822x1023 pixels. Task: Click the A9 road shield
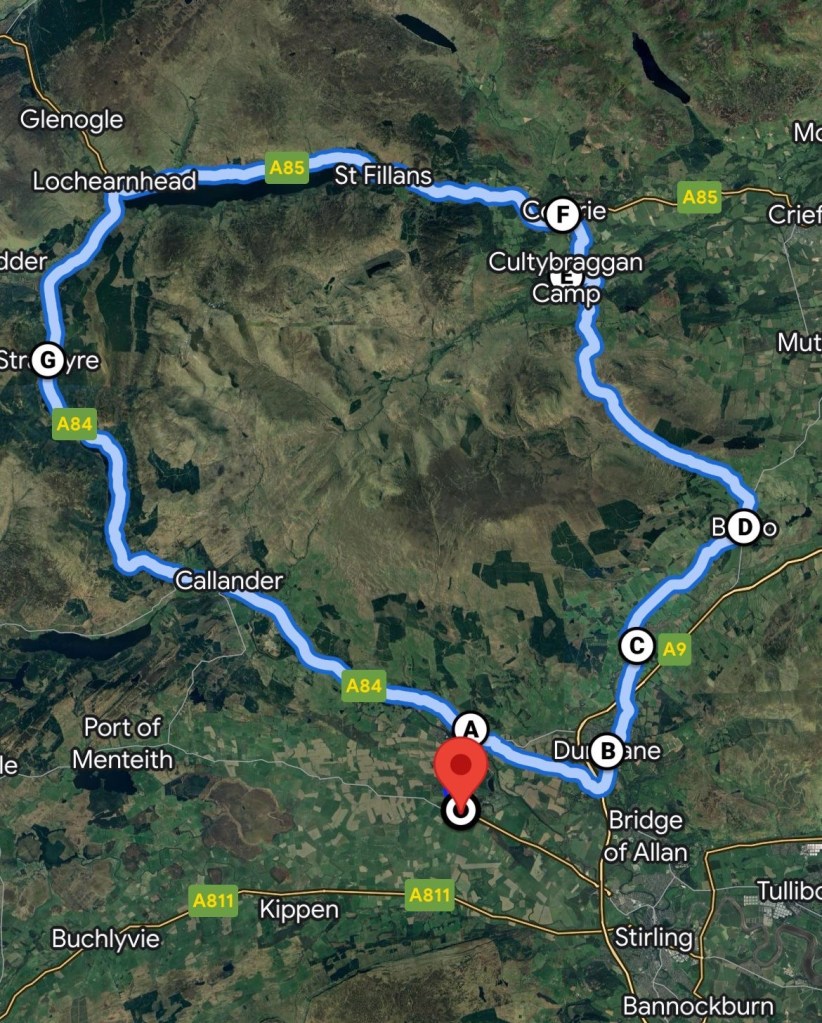[675, 649]
